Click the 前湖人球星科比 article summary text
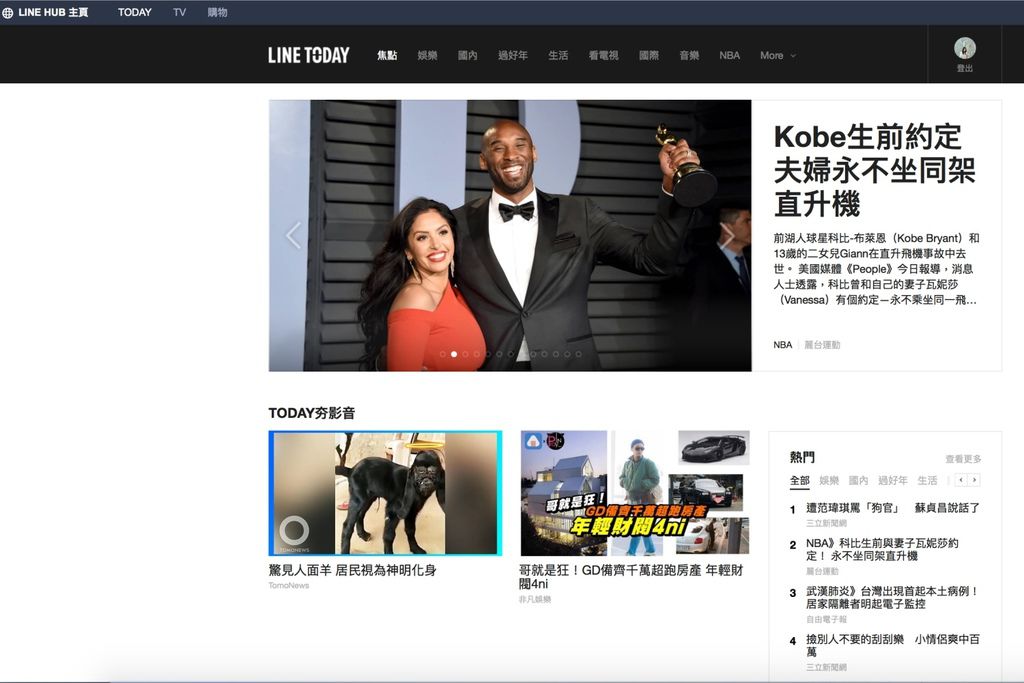This screenshot has width=1024, height=683. click(876, 269)
